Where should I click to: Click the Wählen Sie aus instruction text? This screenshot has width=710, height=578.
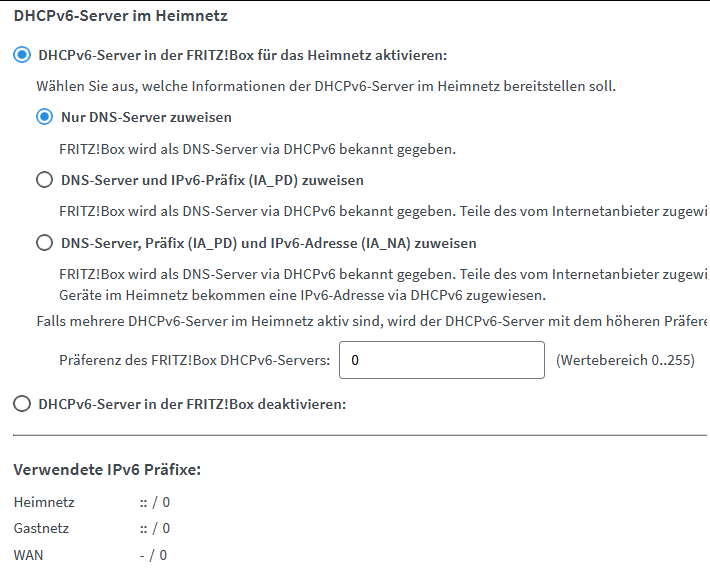326,86
